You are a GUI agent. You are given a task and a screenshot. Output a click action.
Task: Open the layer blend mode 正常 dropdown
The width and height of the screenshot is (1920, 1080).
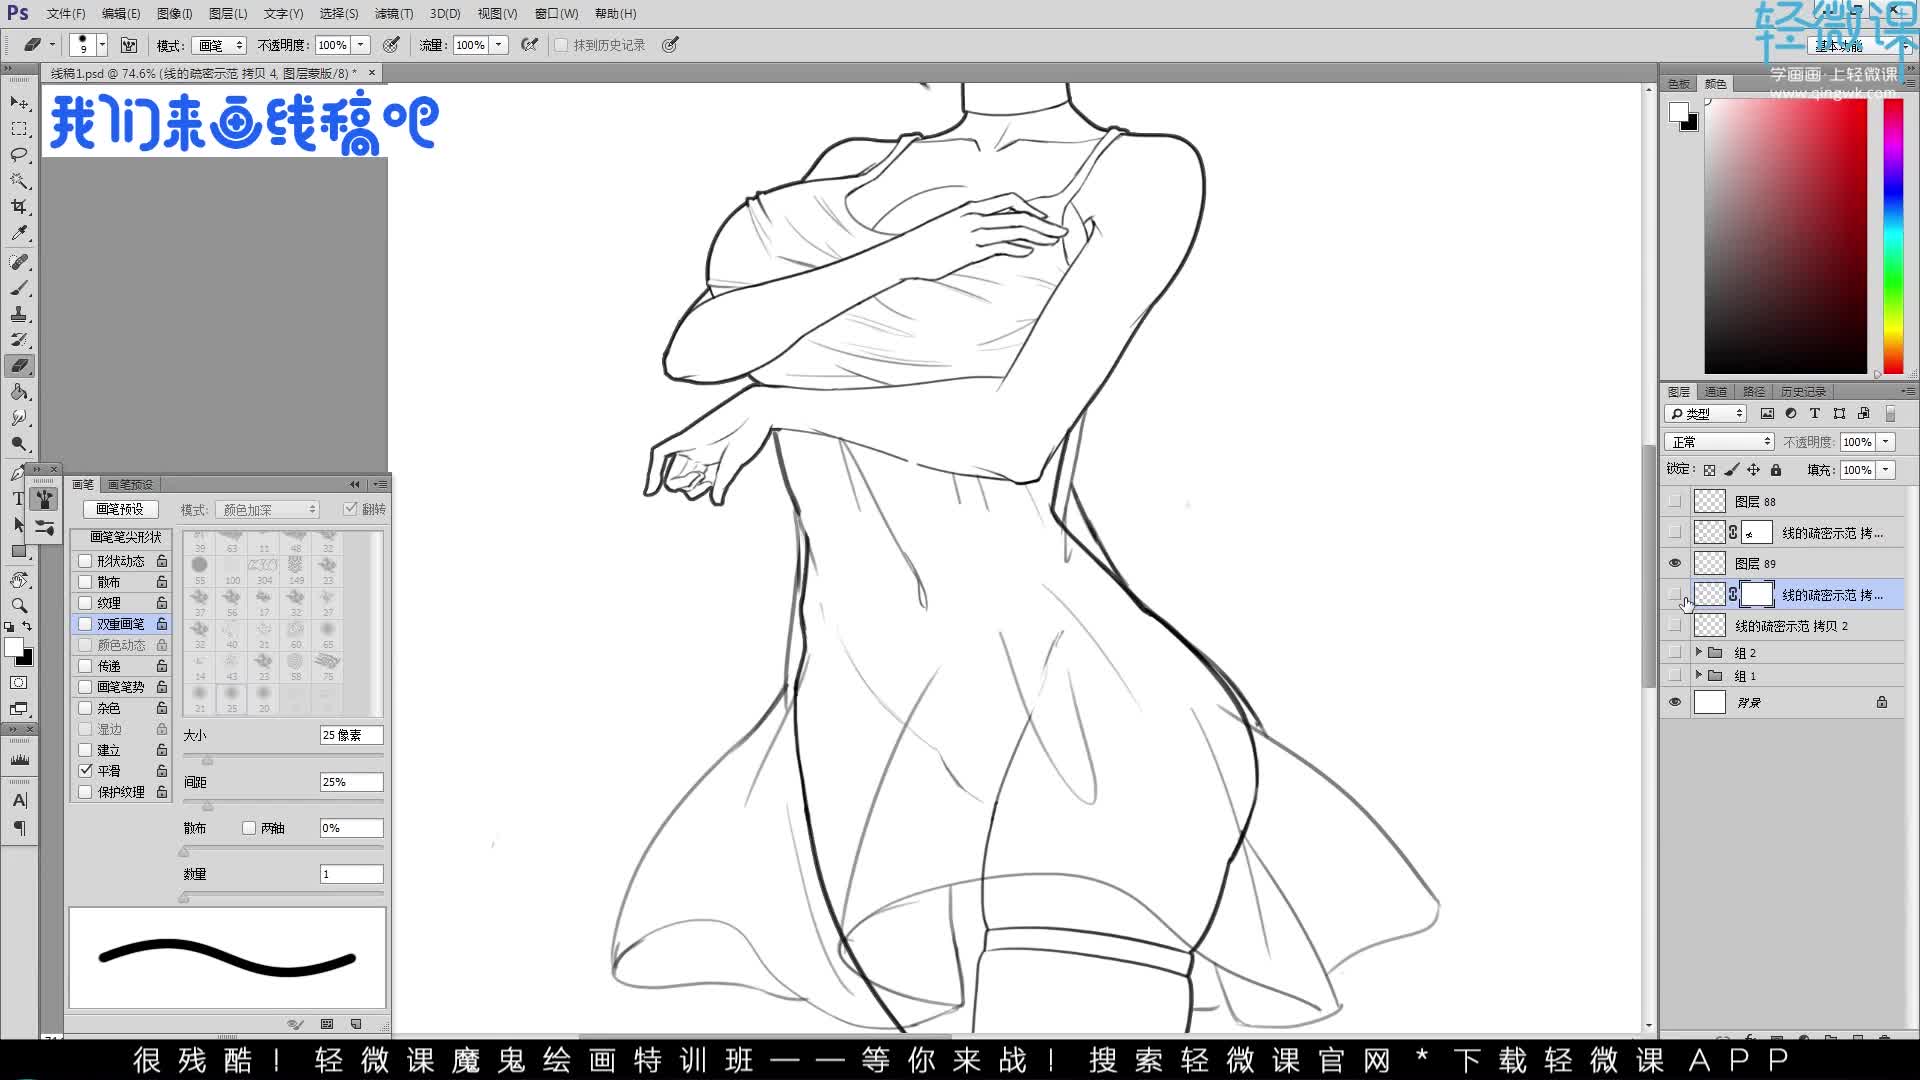coord(1720,442)
